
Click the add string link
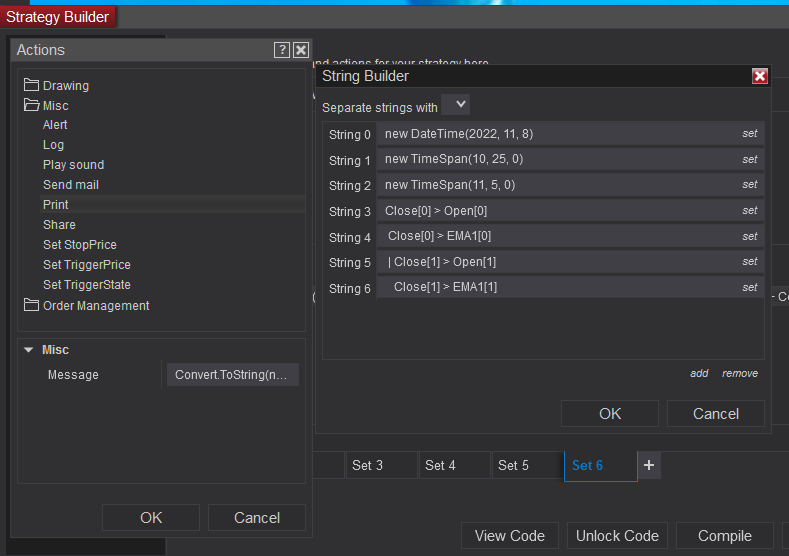pyautogui.click(x=699, y=373)
